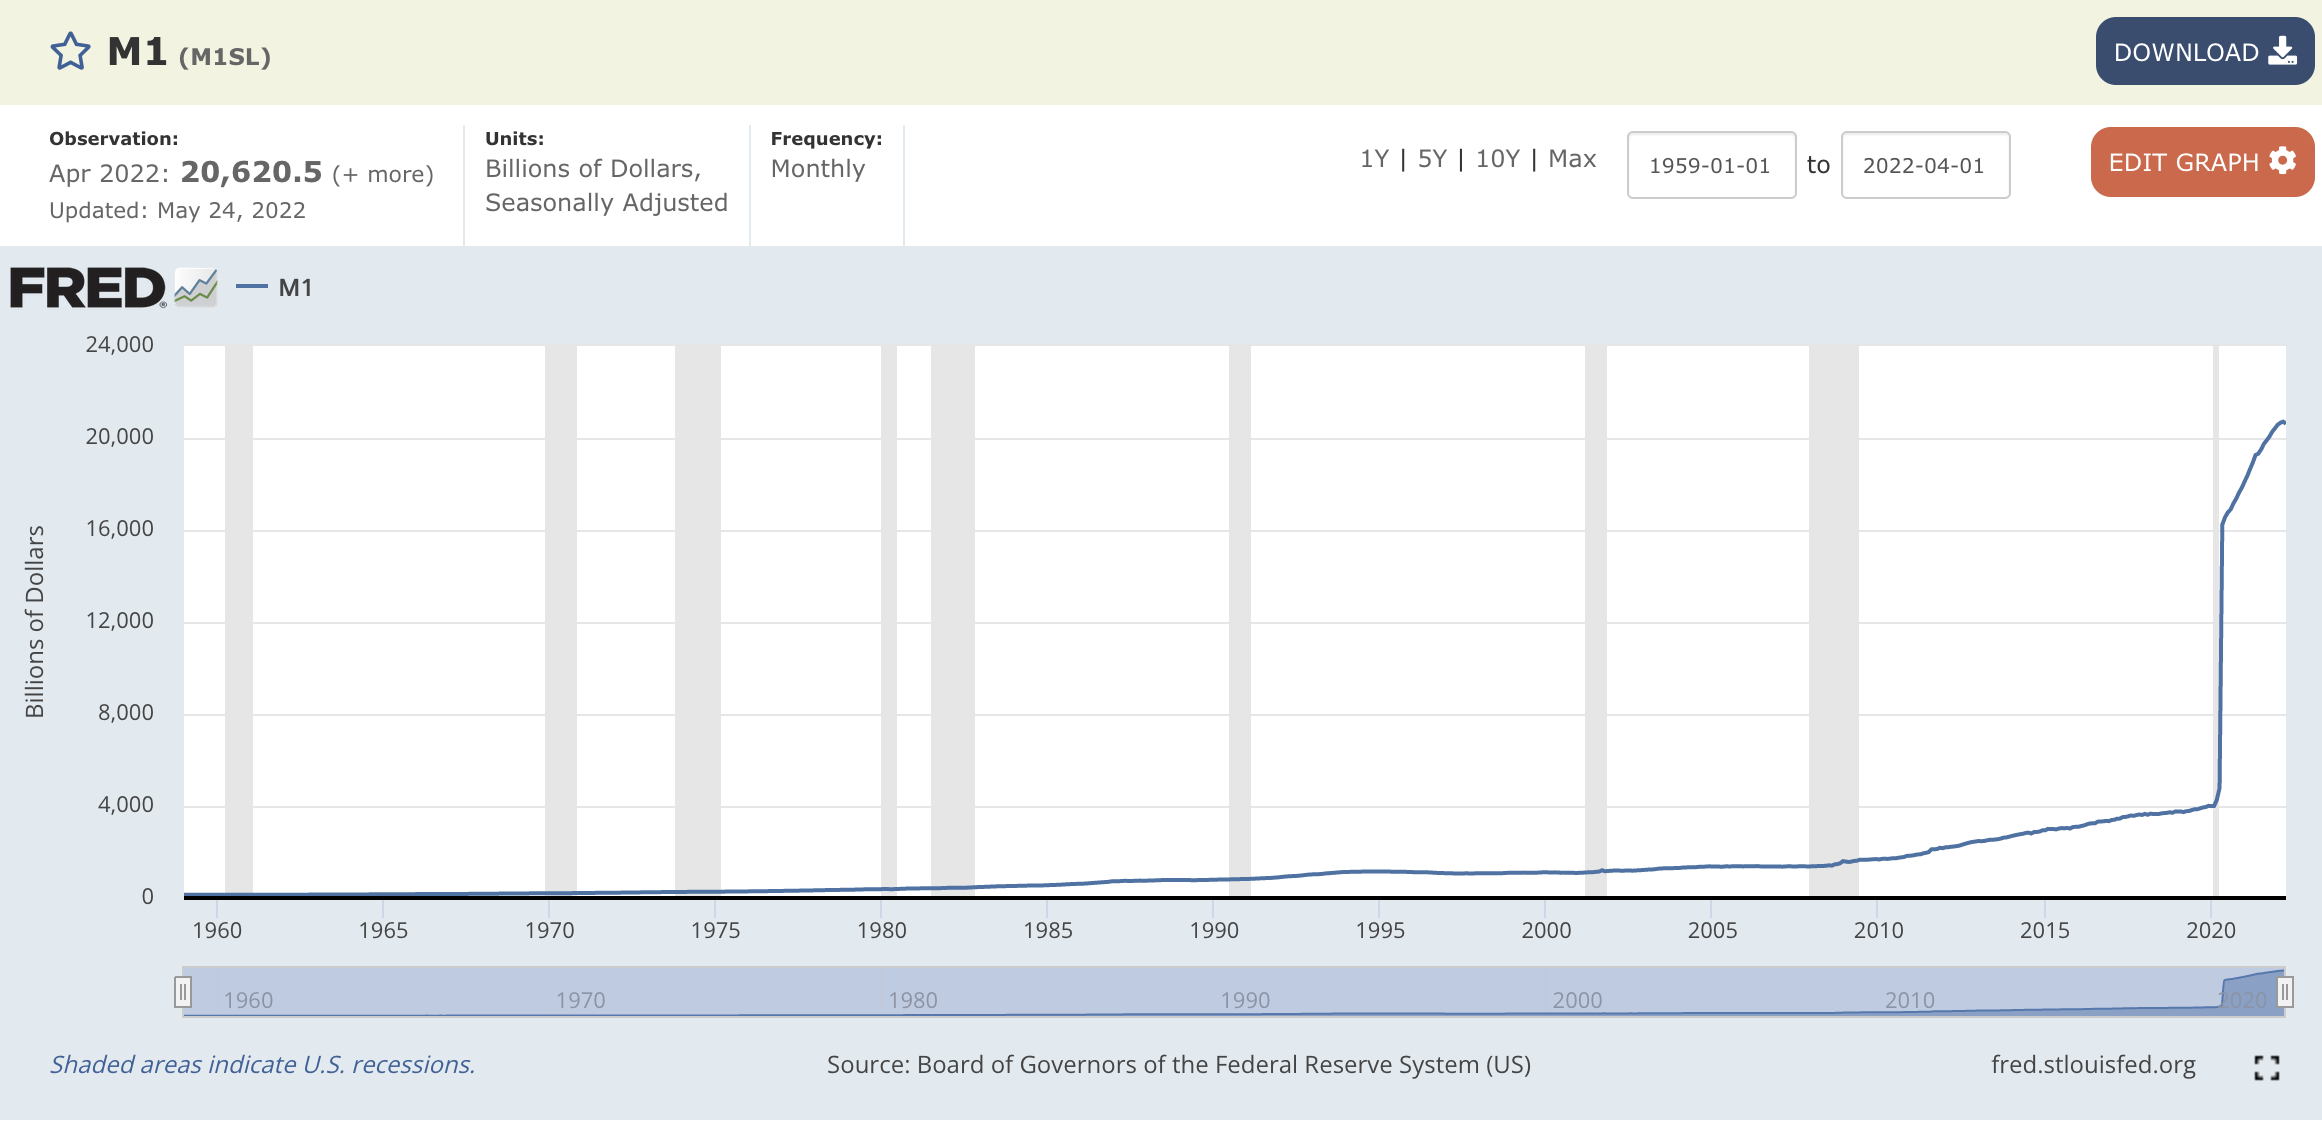Click the FRED logo
2322x1128 pixels.
[x=88, y=288]
